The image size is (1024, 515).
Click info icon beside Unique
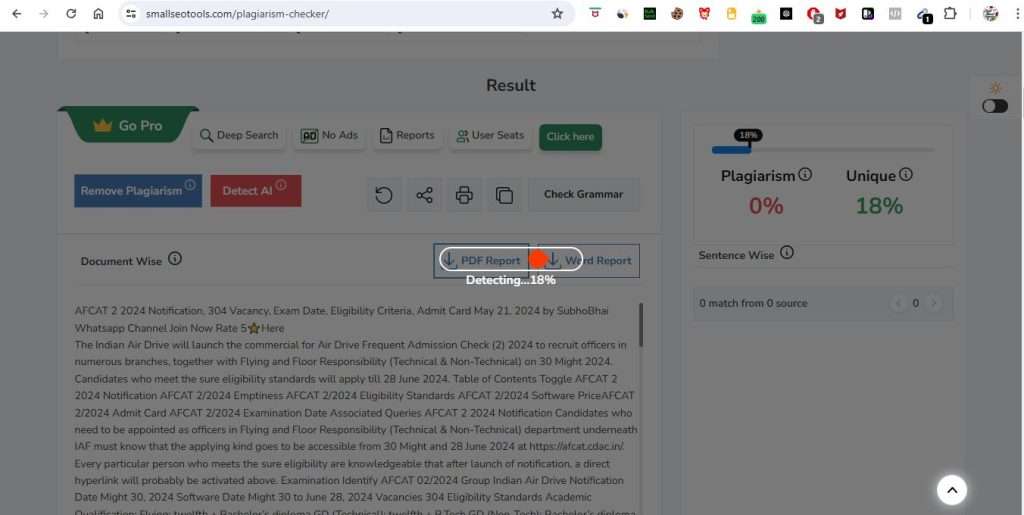tap(906, 174)
